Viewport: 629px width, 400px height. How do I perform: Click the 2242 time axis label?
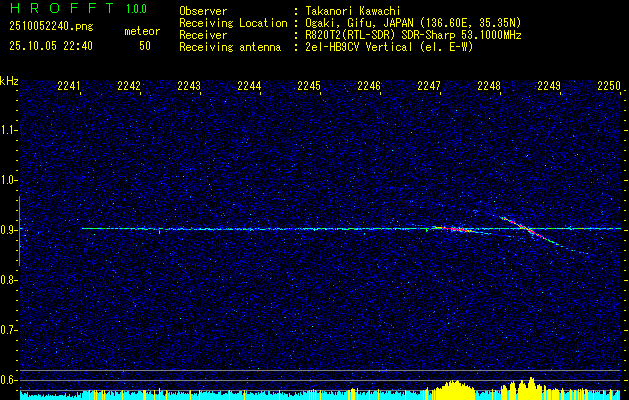pos(129,86)
